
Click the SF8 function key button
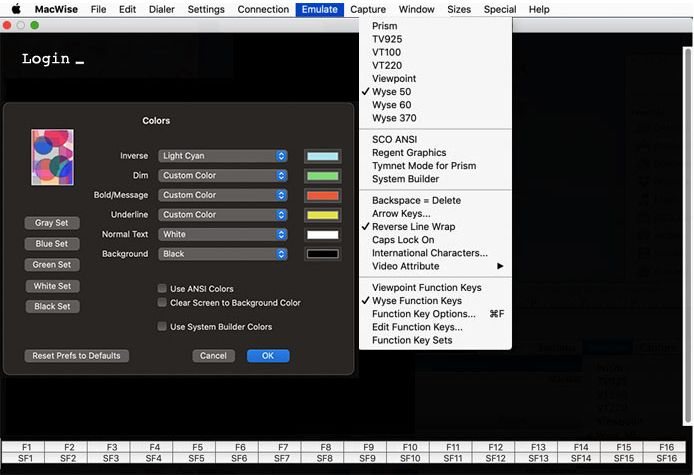pos(324,458)
